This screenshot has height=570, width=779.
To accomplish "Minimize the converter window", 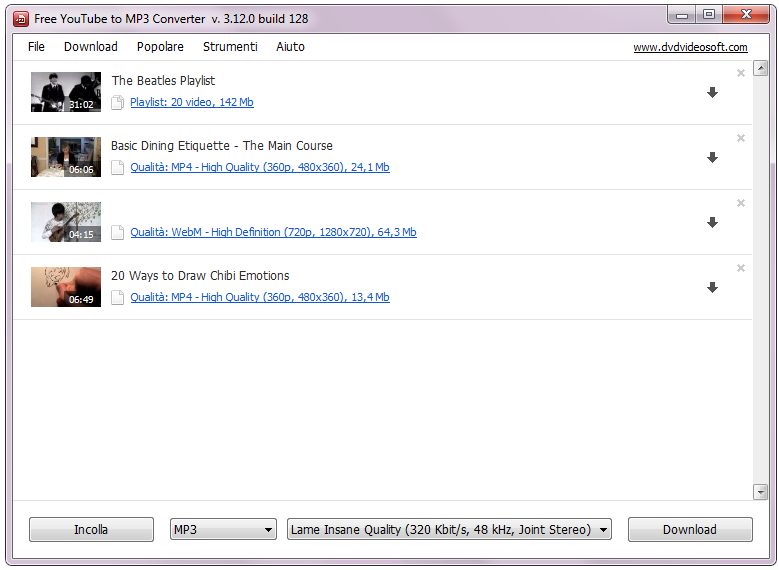I will point(682,15).
